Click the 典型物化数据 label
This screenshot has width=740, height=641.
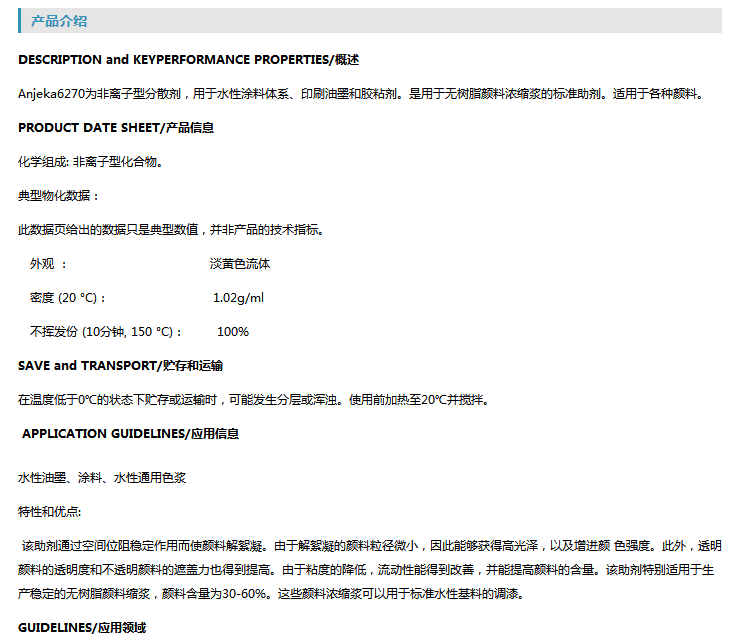59,195
